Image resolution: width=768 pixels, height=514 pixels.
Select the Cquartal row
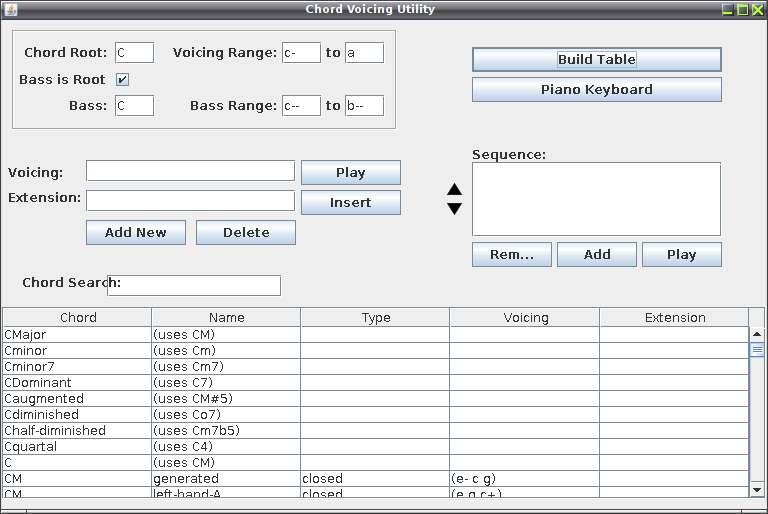(x=376, y=447)
